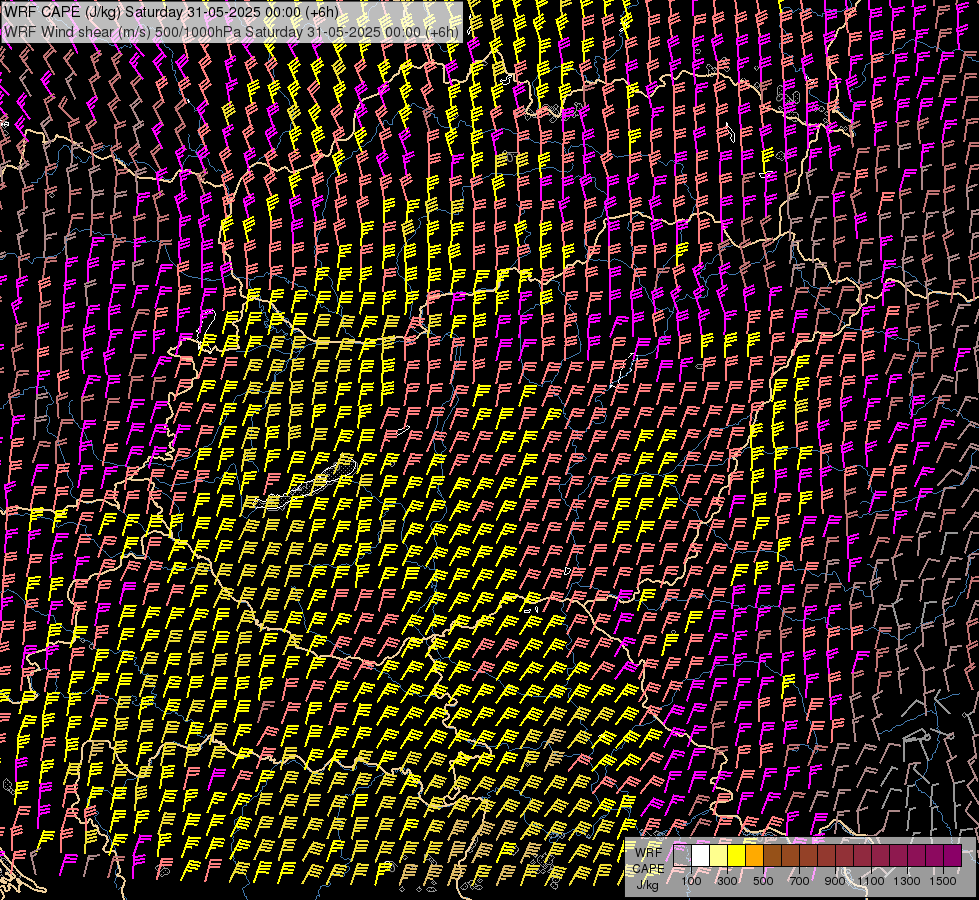Click the WRF word in the legend box
Viewport: 979px width, 900px height.
coord(648,853)
